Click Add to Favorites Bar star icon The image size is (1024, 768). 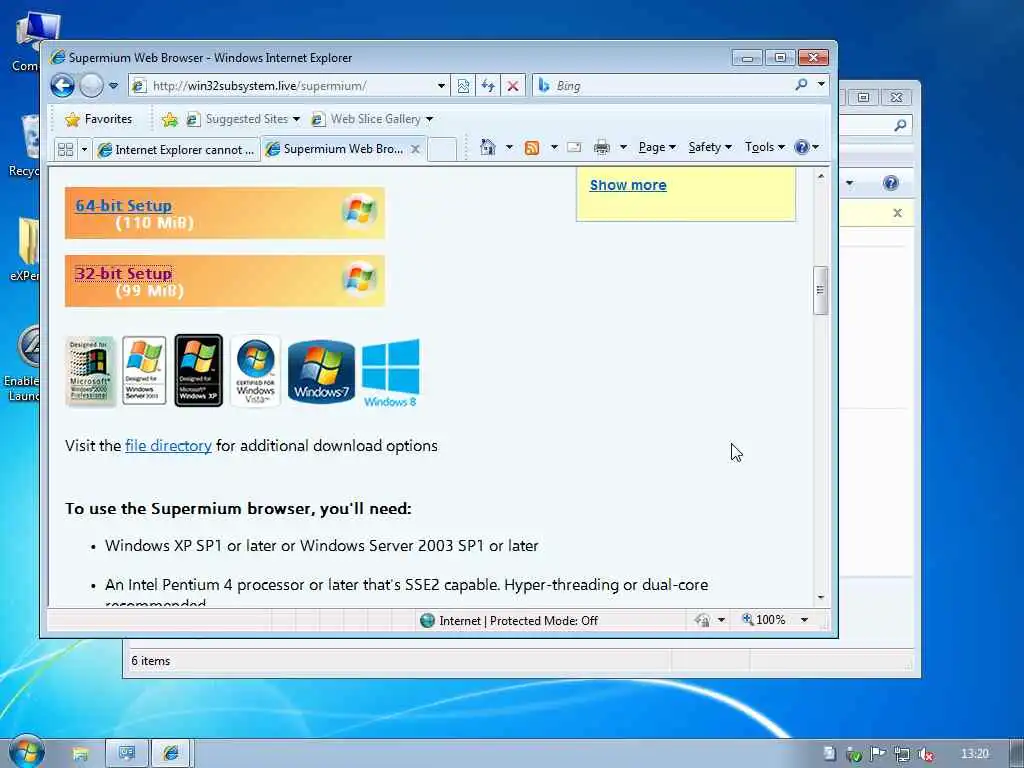[170, 119]
